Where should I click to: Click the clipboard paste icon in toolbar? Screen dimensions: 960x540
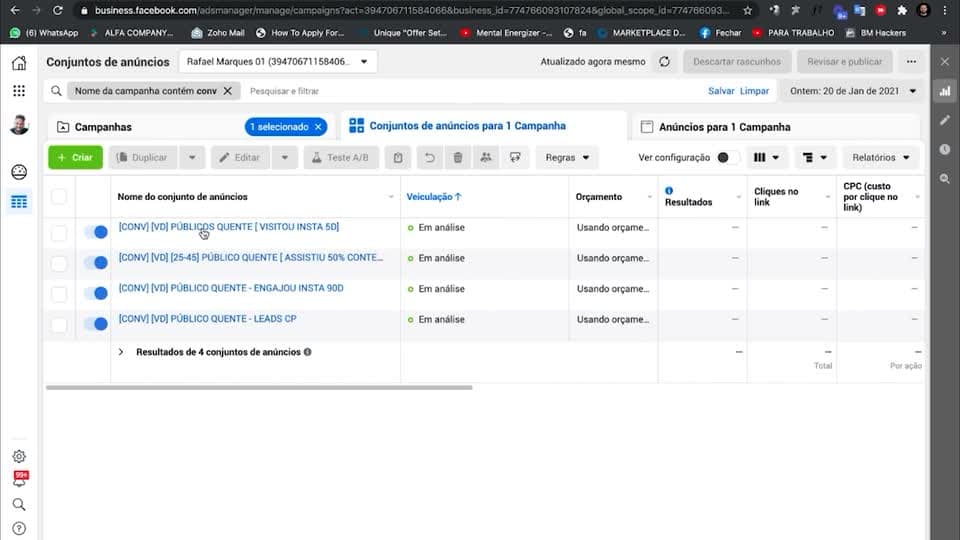398,157
